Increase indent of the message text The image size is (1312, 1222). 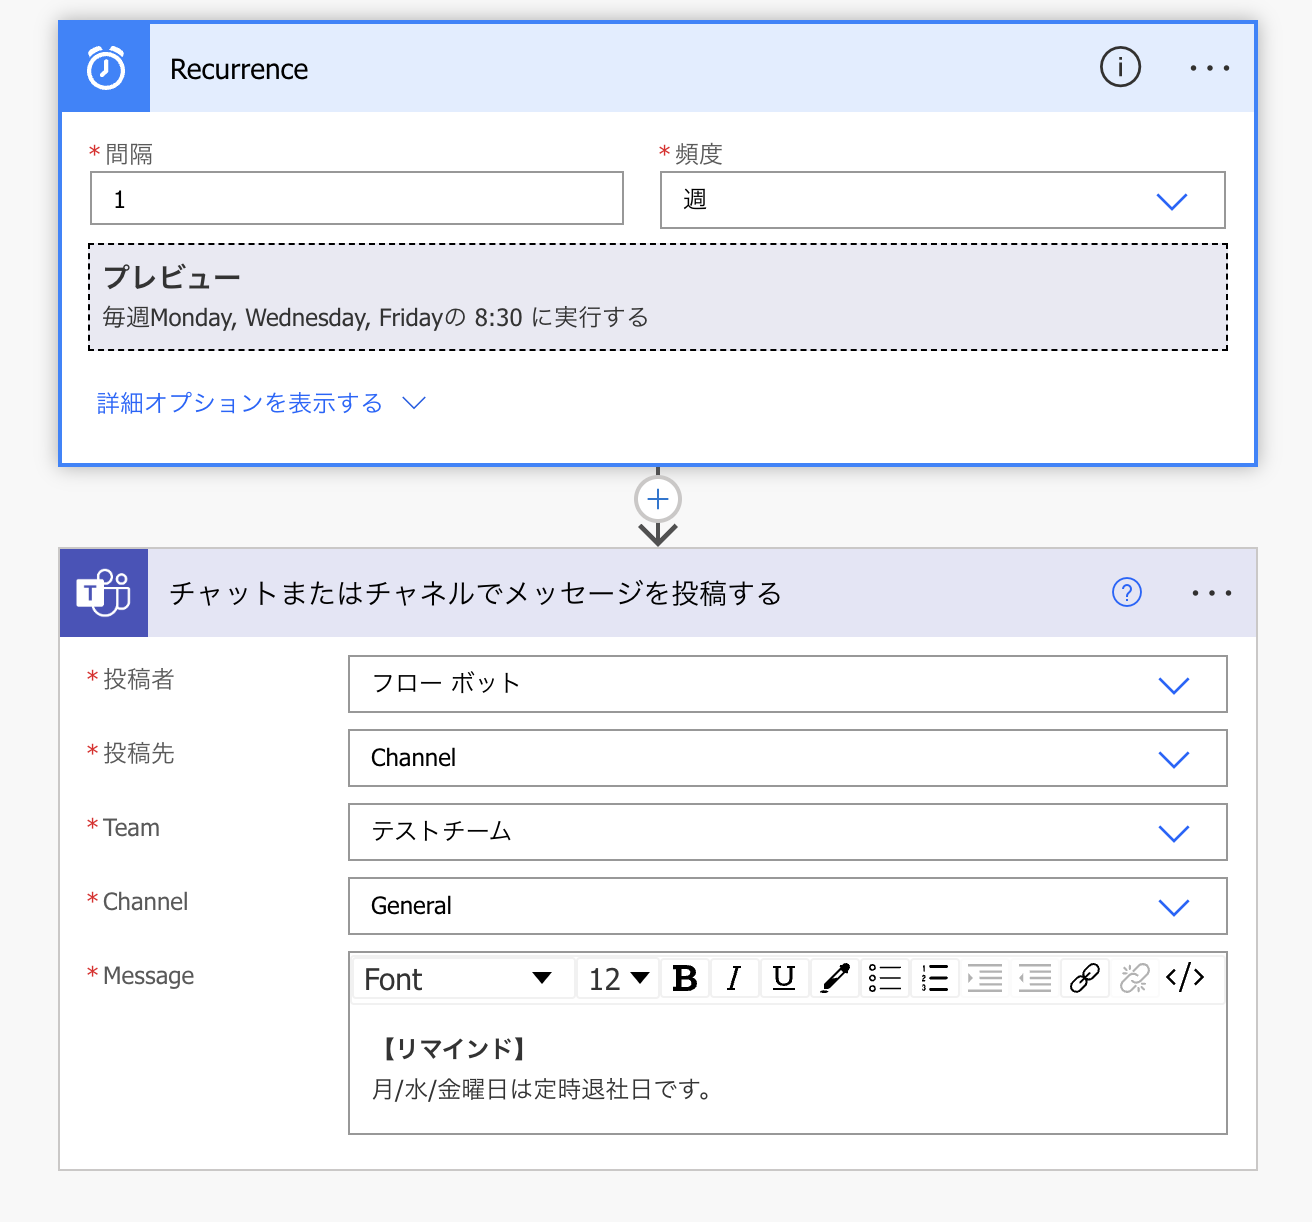(984, 978)
